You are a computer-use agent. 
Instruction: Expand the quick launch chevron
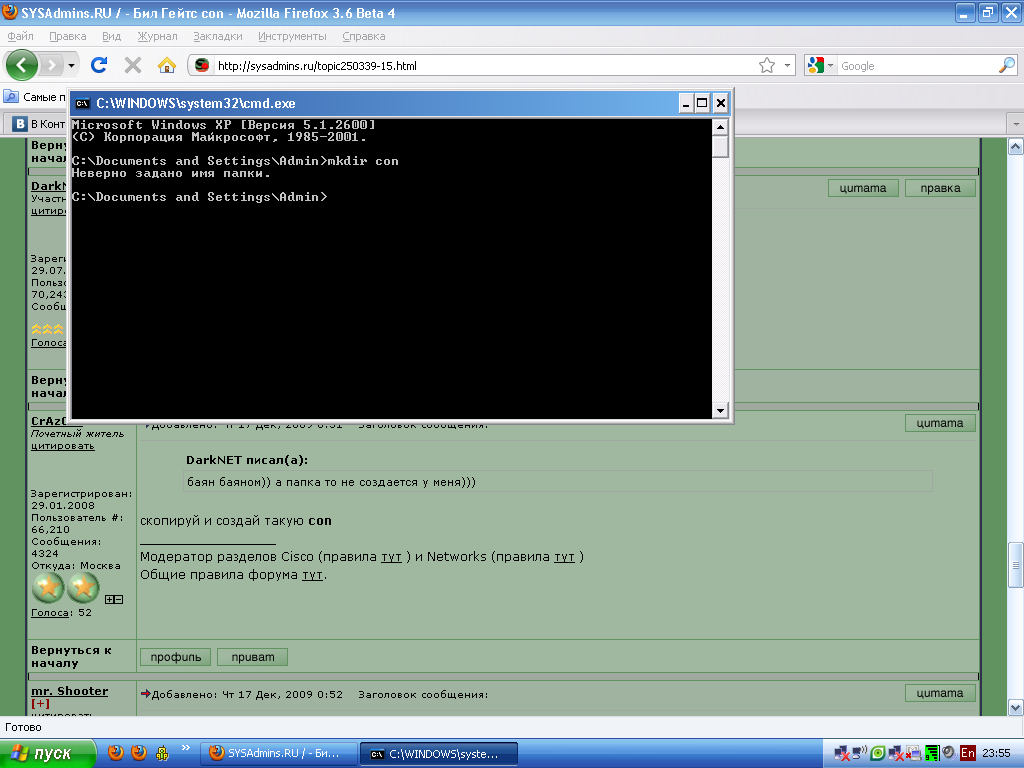click(185, 748)
